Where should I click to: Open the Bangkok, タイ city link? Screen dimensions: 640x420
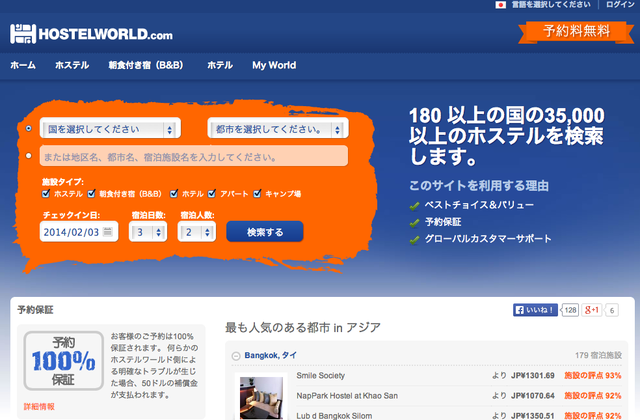[271, 356]
